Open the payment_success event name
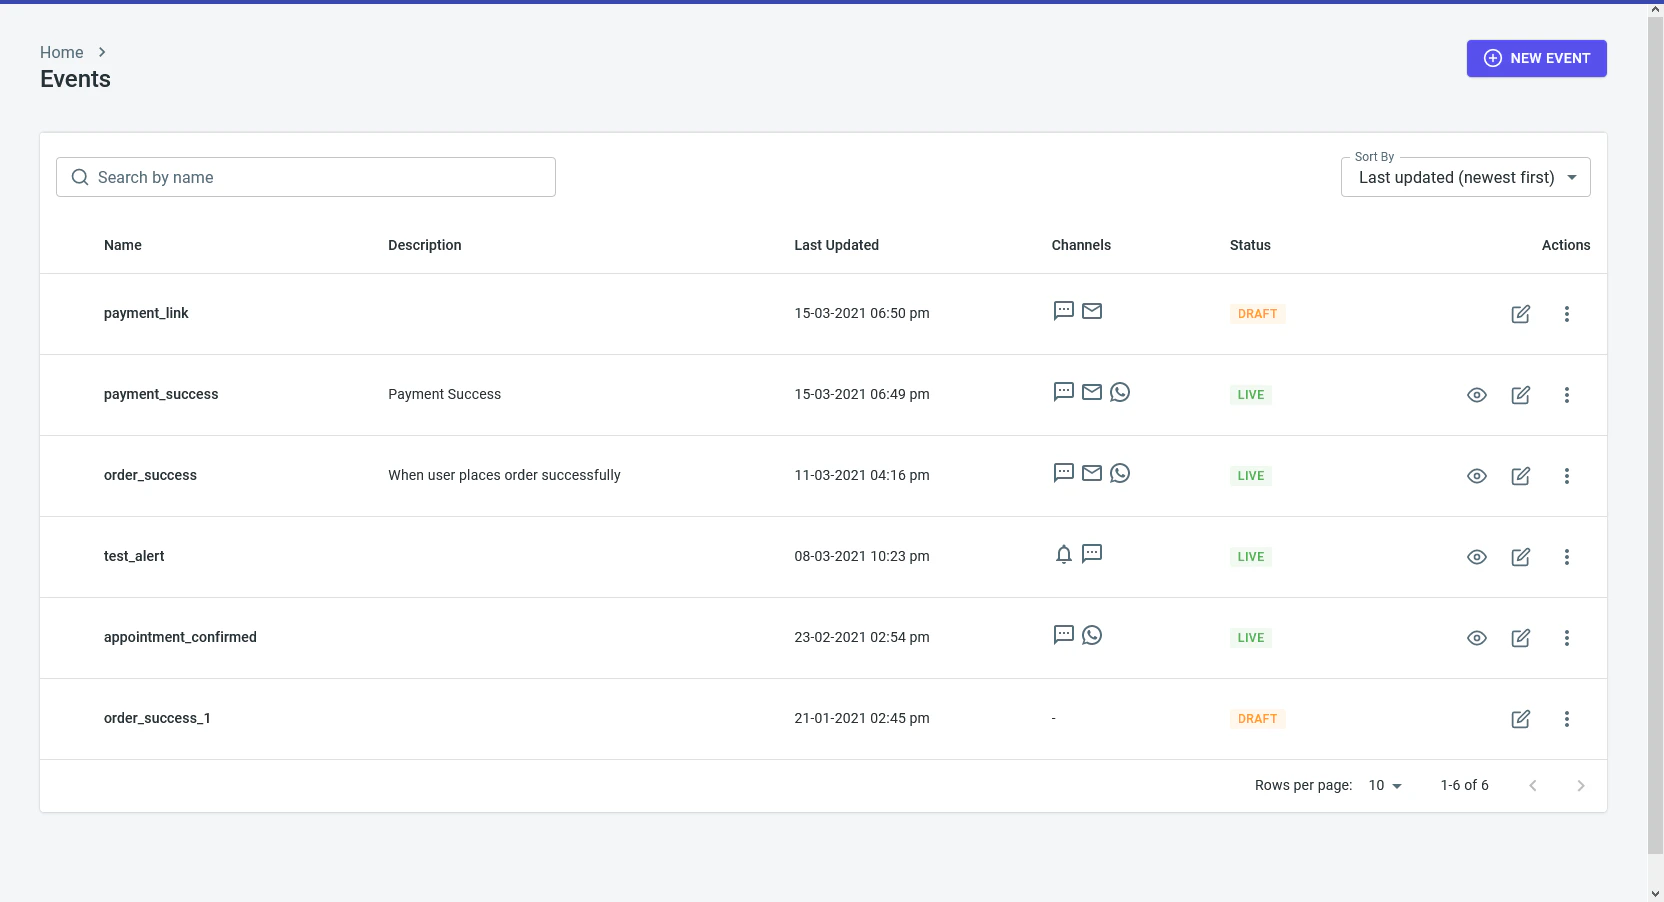1664x902 pixels. pos(161,394)
